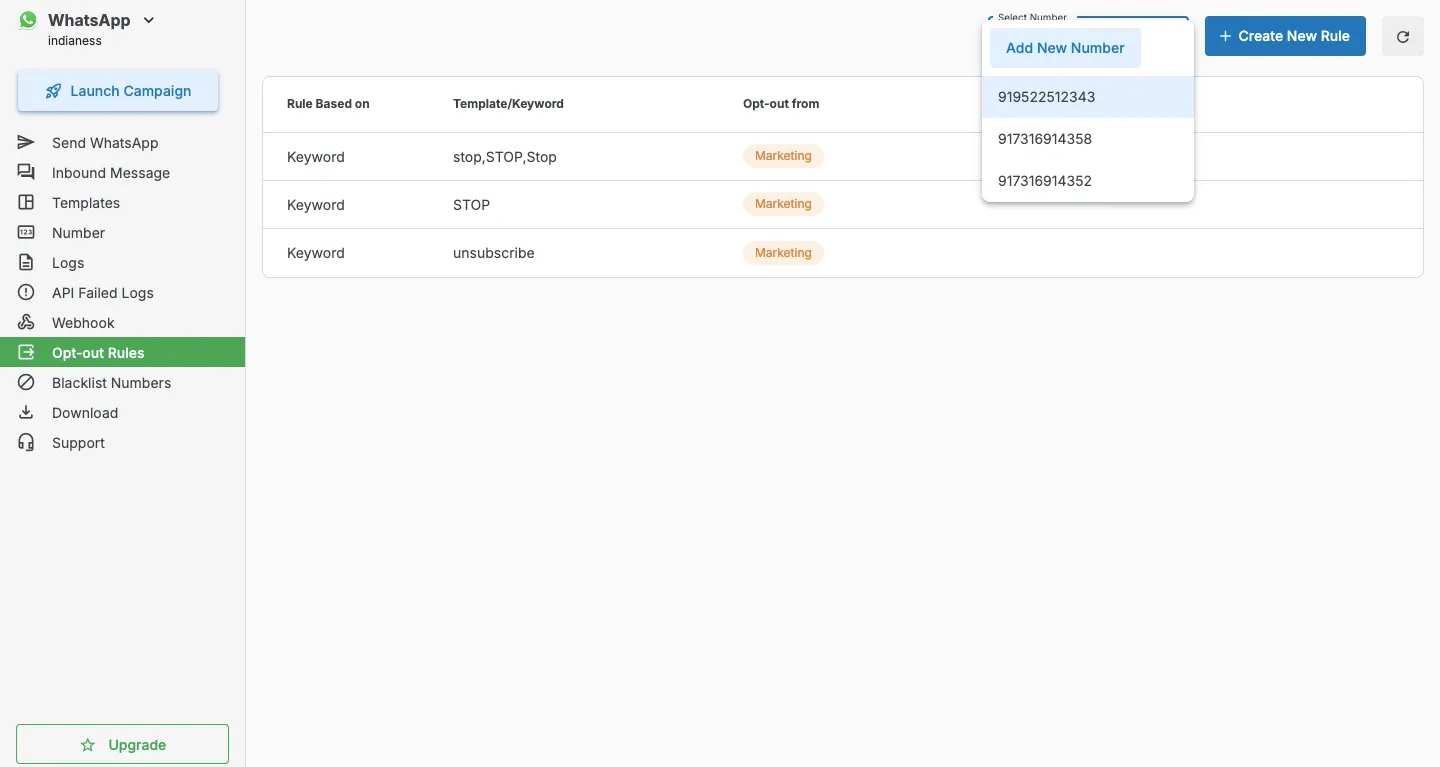The width and height of the screenshot is (1440, 767).
Task: Open Blacklist Numbers page
Action: 122,383
